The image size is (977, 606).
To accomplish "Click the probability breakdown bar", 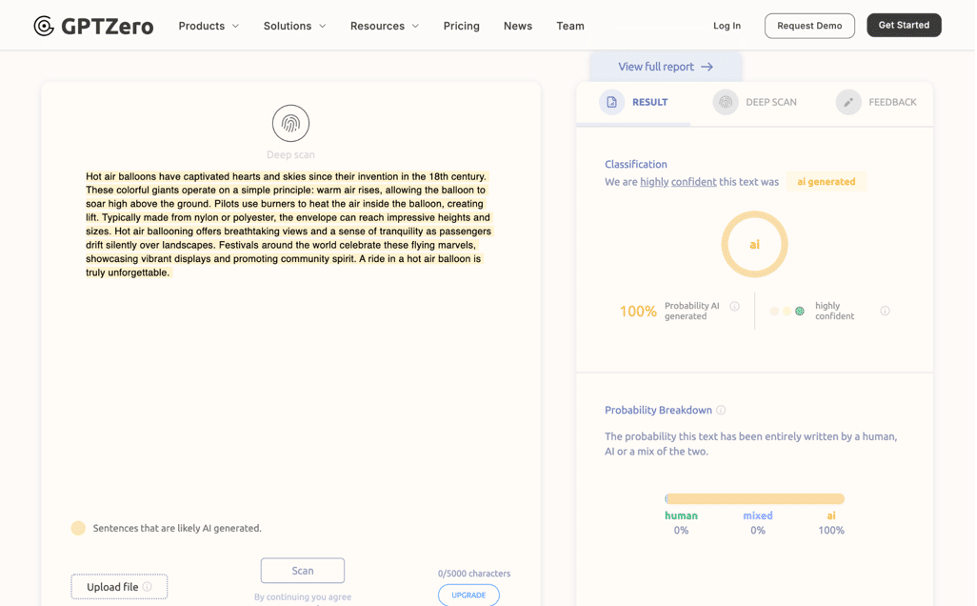I will tap(754, 498).
